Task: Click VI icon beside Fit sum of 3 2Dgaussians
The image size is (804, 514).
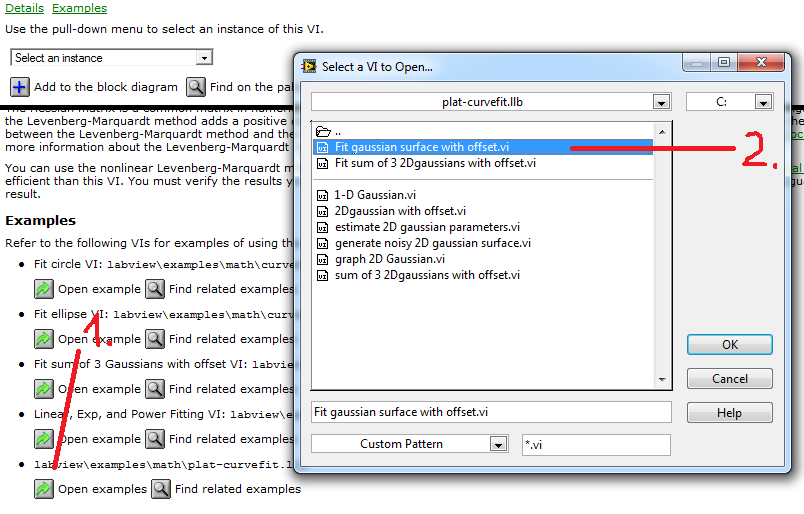Action: tap(323, 164)
